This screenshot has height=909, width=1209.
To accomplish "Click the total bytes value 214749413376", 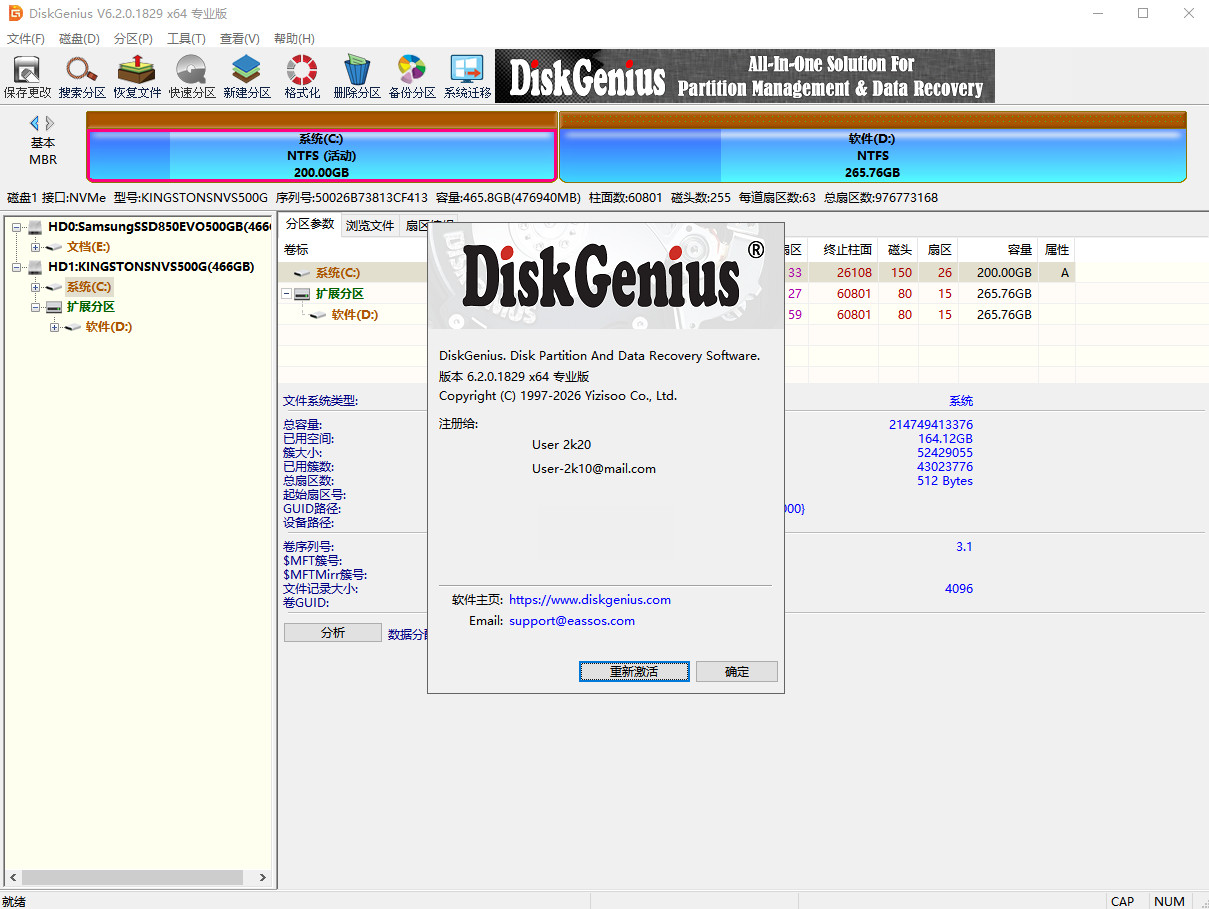I will (x=931, y=425).
